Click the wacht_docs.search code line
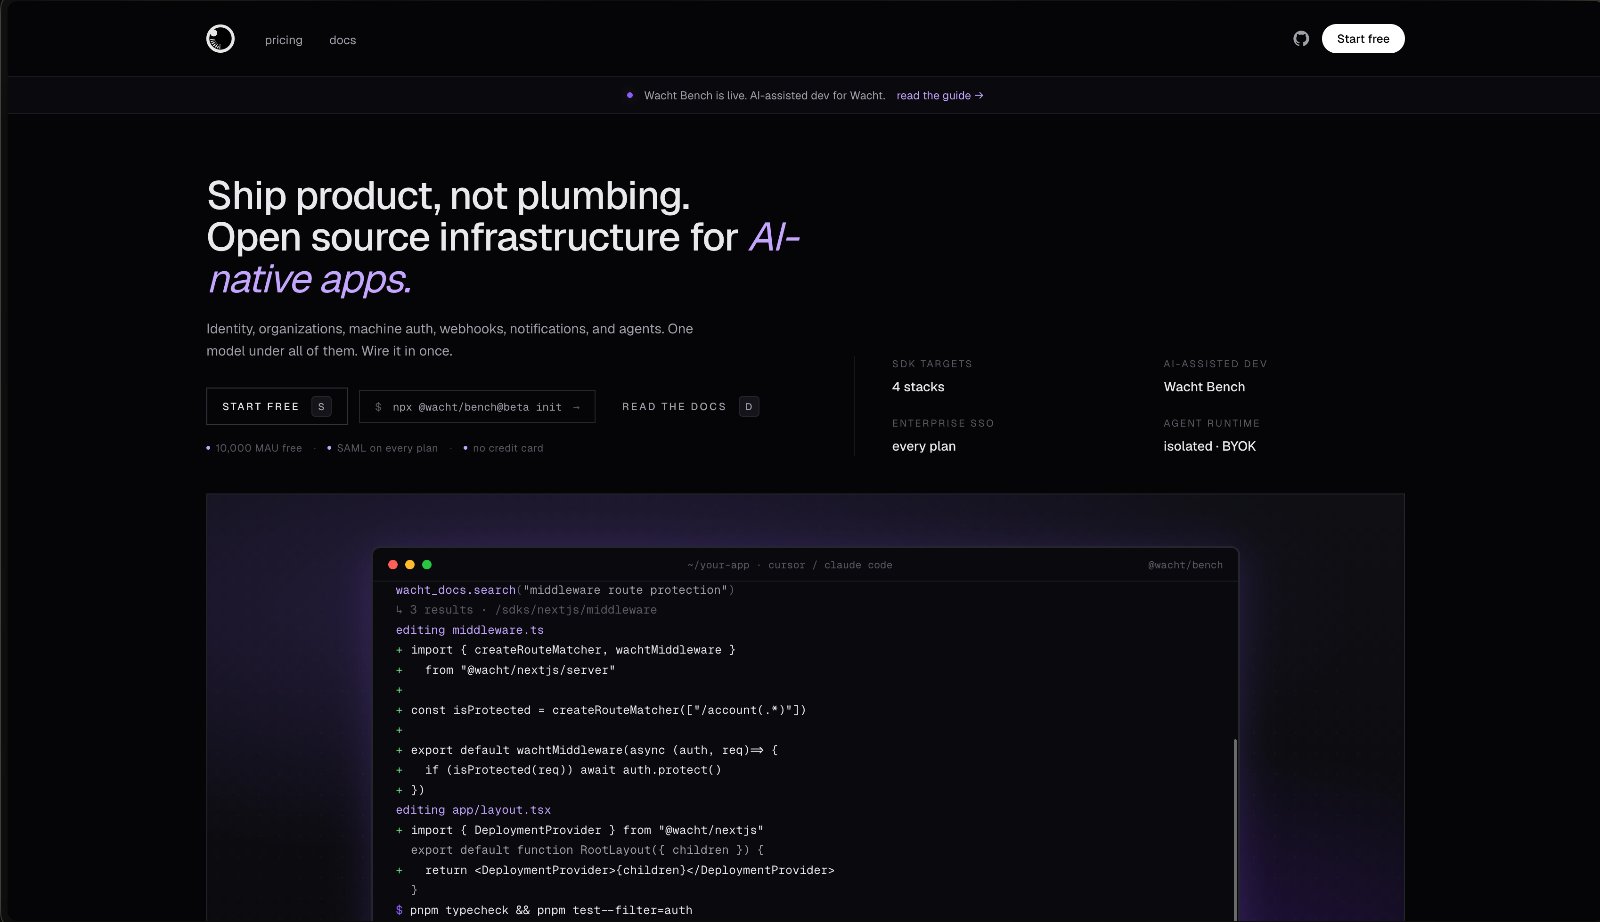This screenshot has height=922, width=1600. point(565,590)
